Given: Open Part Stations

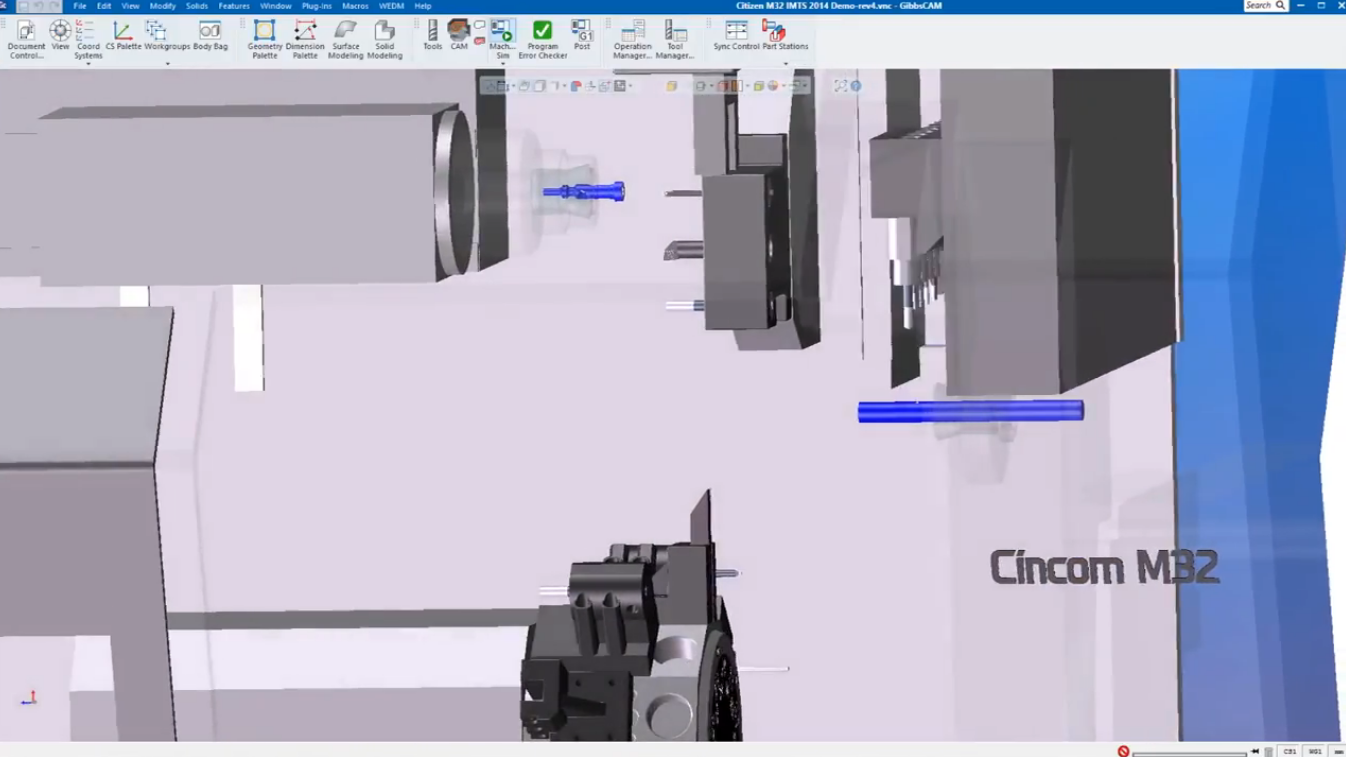Looking at the screenshot, I should 785,35.
